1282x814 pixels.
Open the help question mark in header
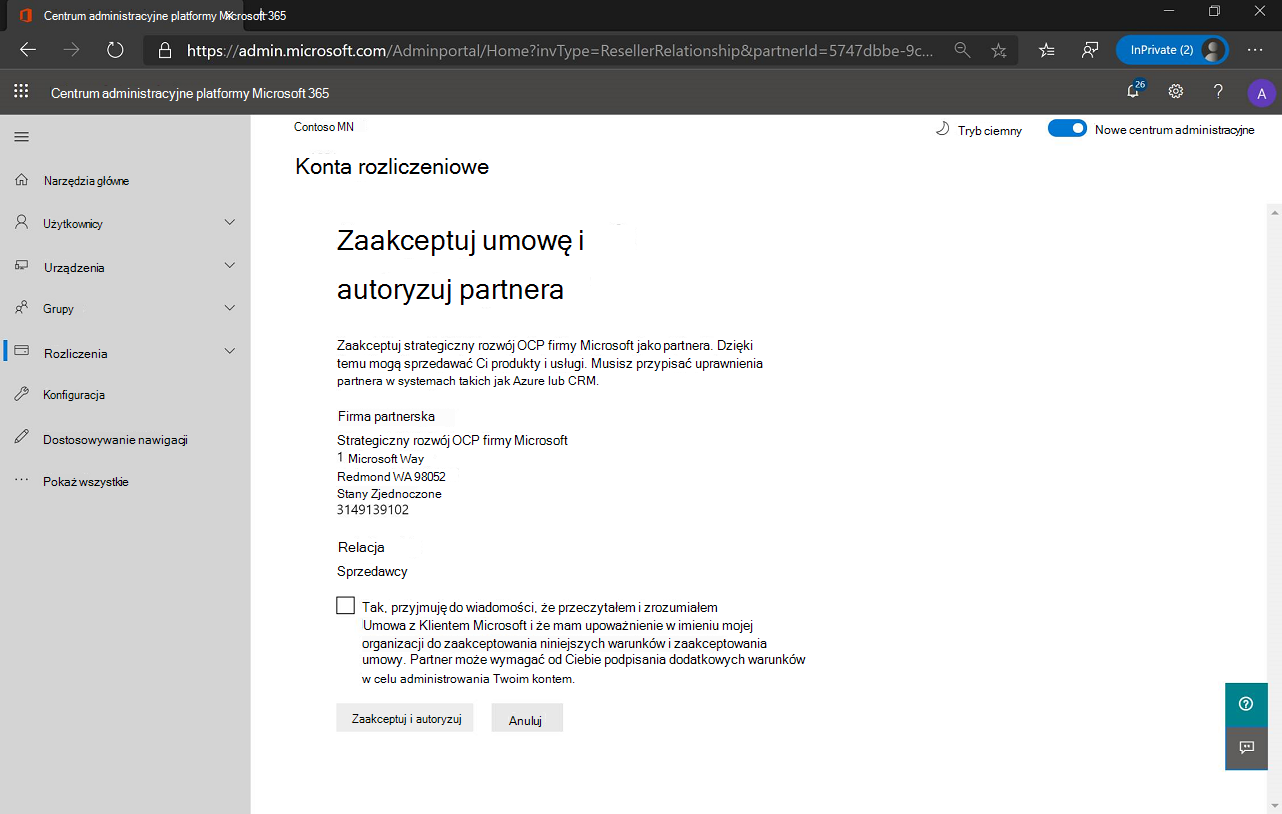click(1218, 92)
